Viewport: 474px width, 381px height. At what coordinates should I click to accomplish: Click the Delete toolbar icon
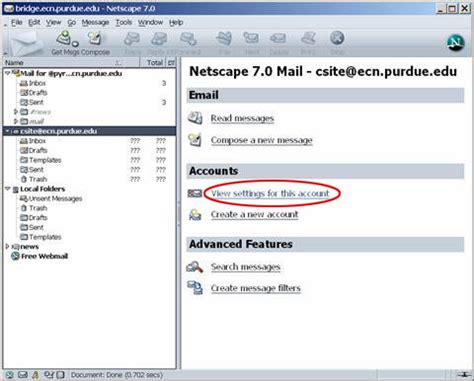(x=278, y=38)
